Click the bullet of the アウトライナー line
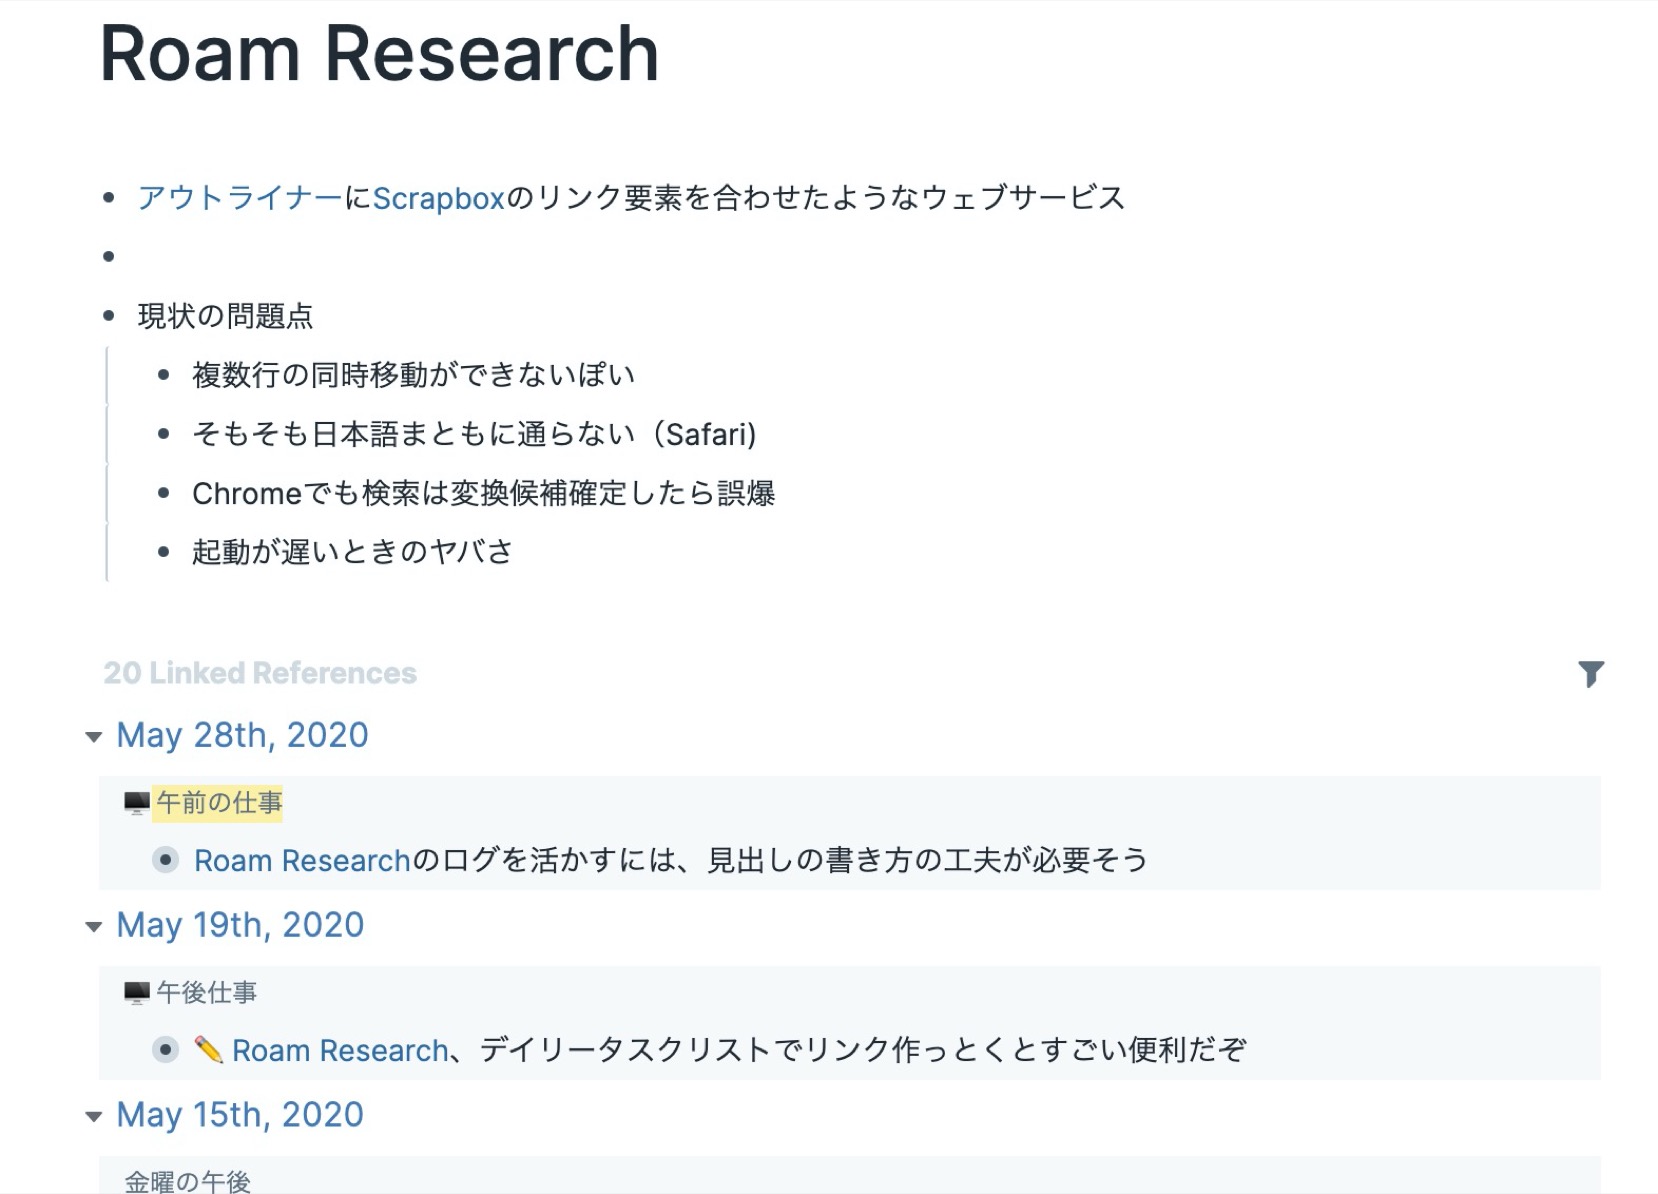1658x1194 pixels. pos(110,198)
